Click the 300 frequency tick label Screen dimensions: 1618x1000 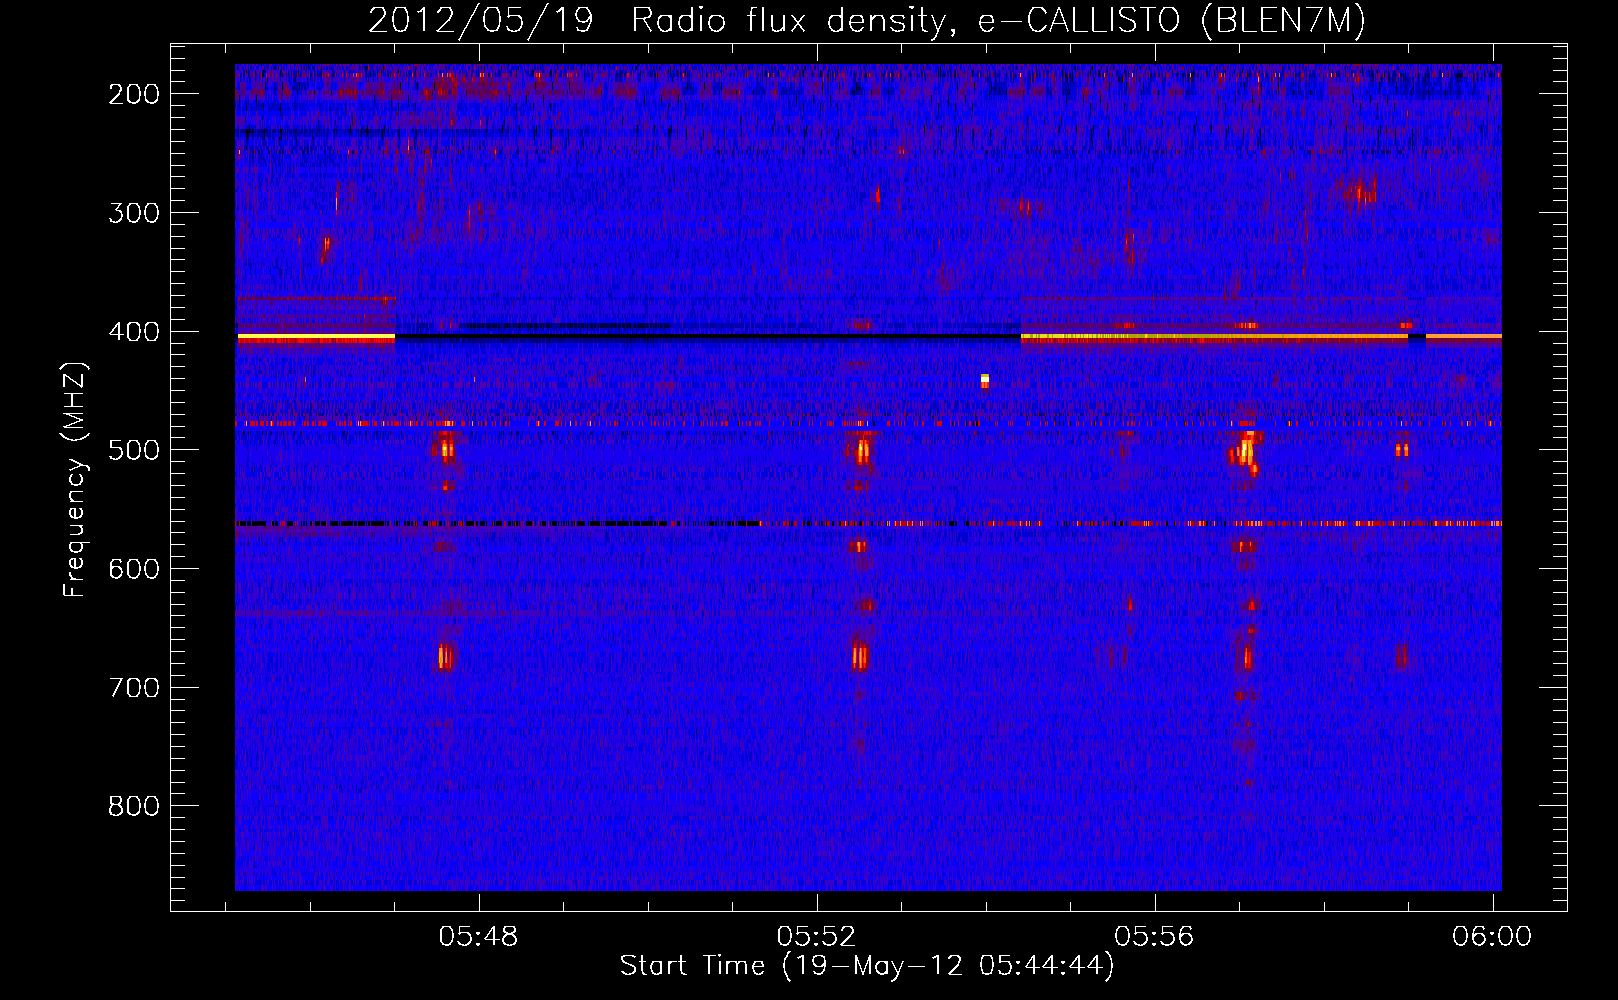point(134,213)
